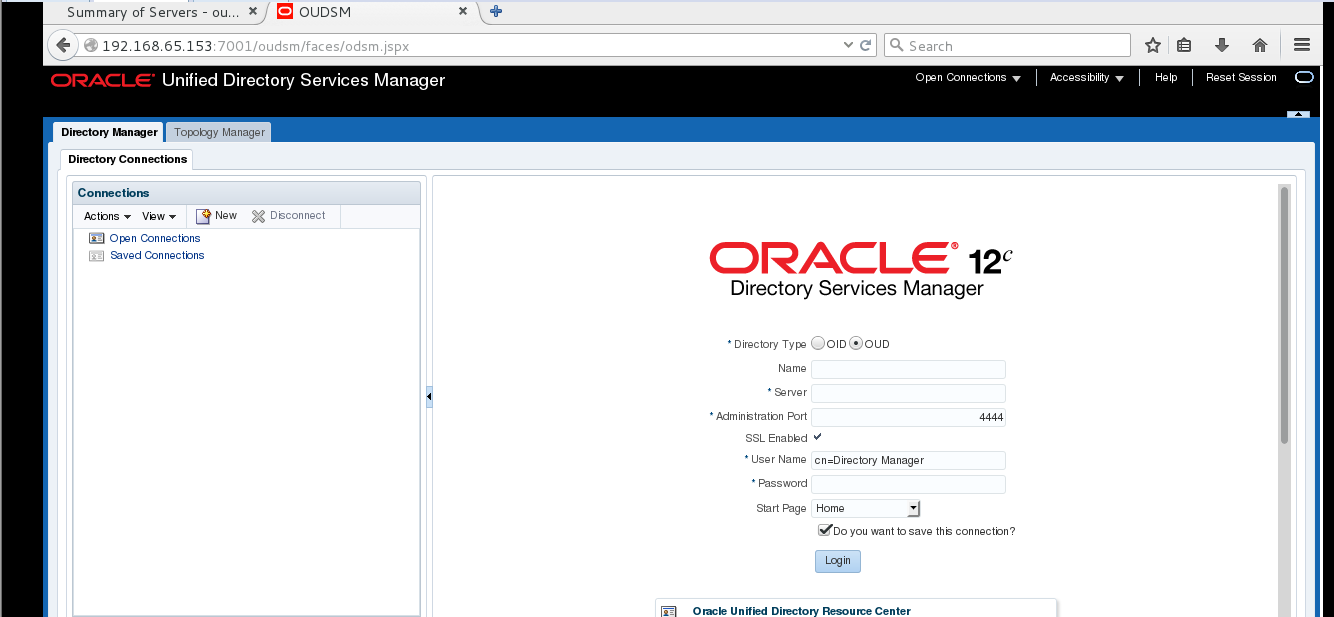1334x617 pixels.
Task: Select the Saved Connections tree icon
Action: [x=96, y=255]
